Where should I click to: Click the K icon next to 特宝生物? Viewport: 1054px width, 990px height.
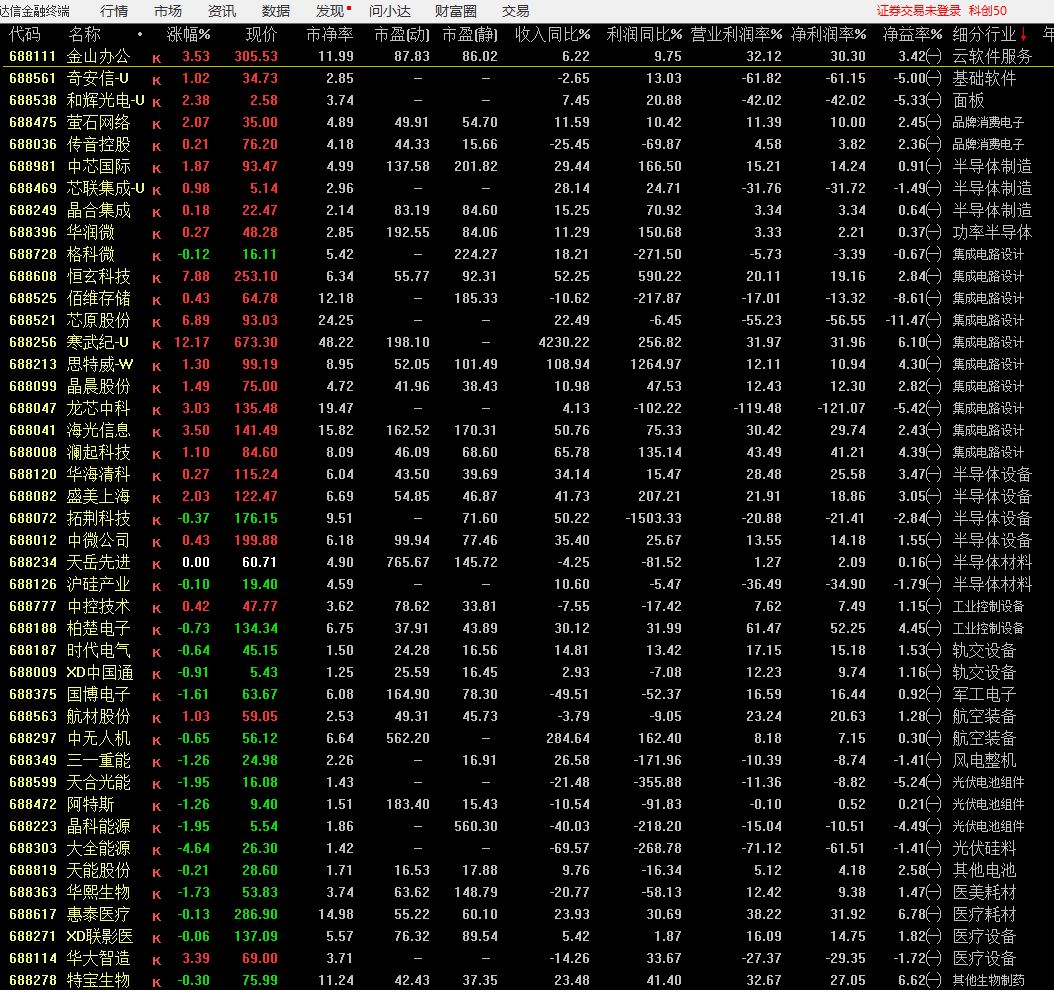click(157, 983)
